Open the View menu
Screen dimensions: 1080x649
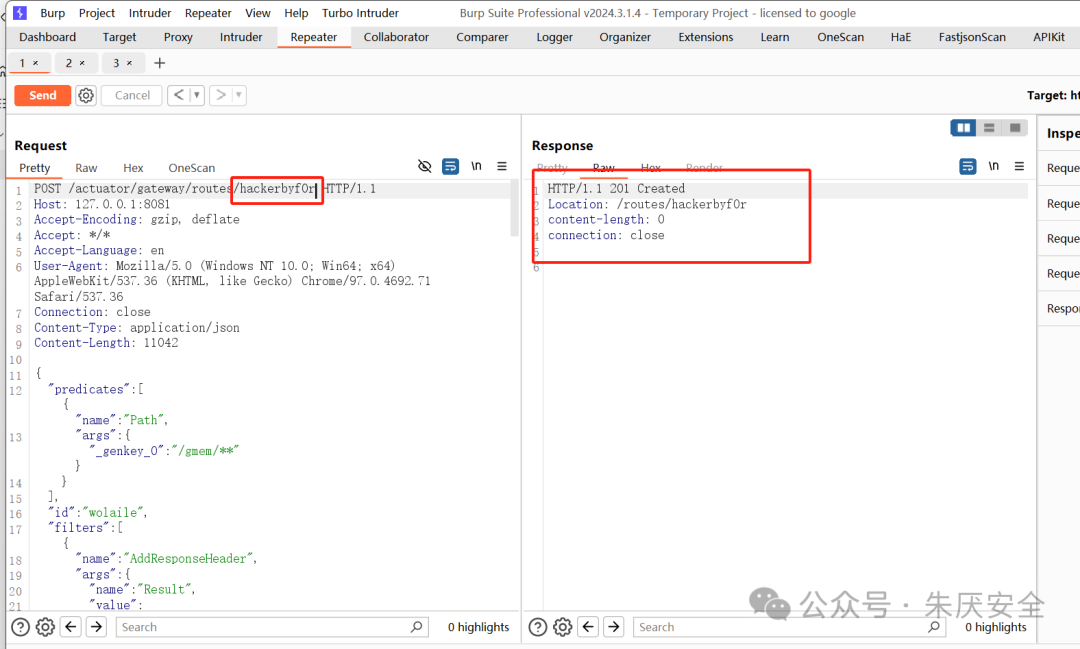pos(258,13)
